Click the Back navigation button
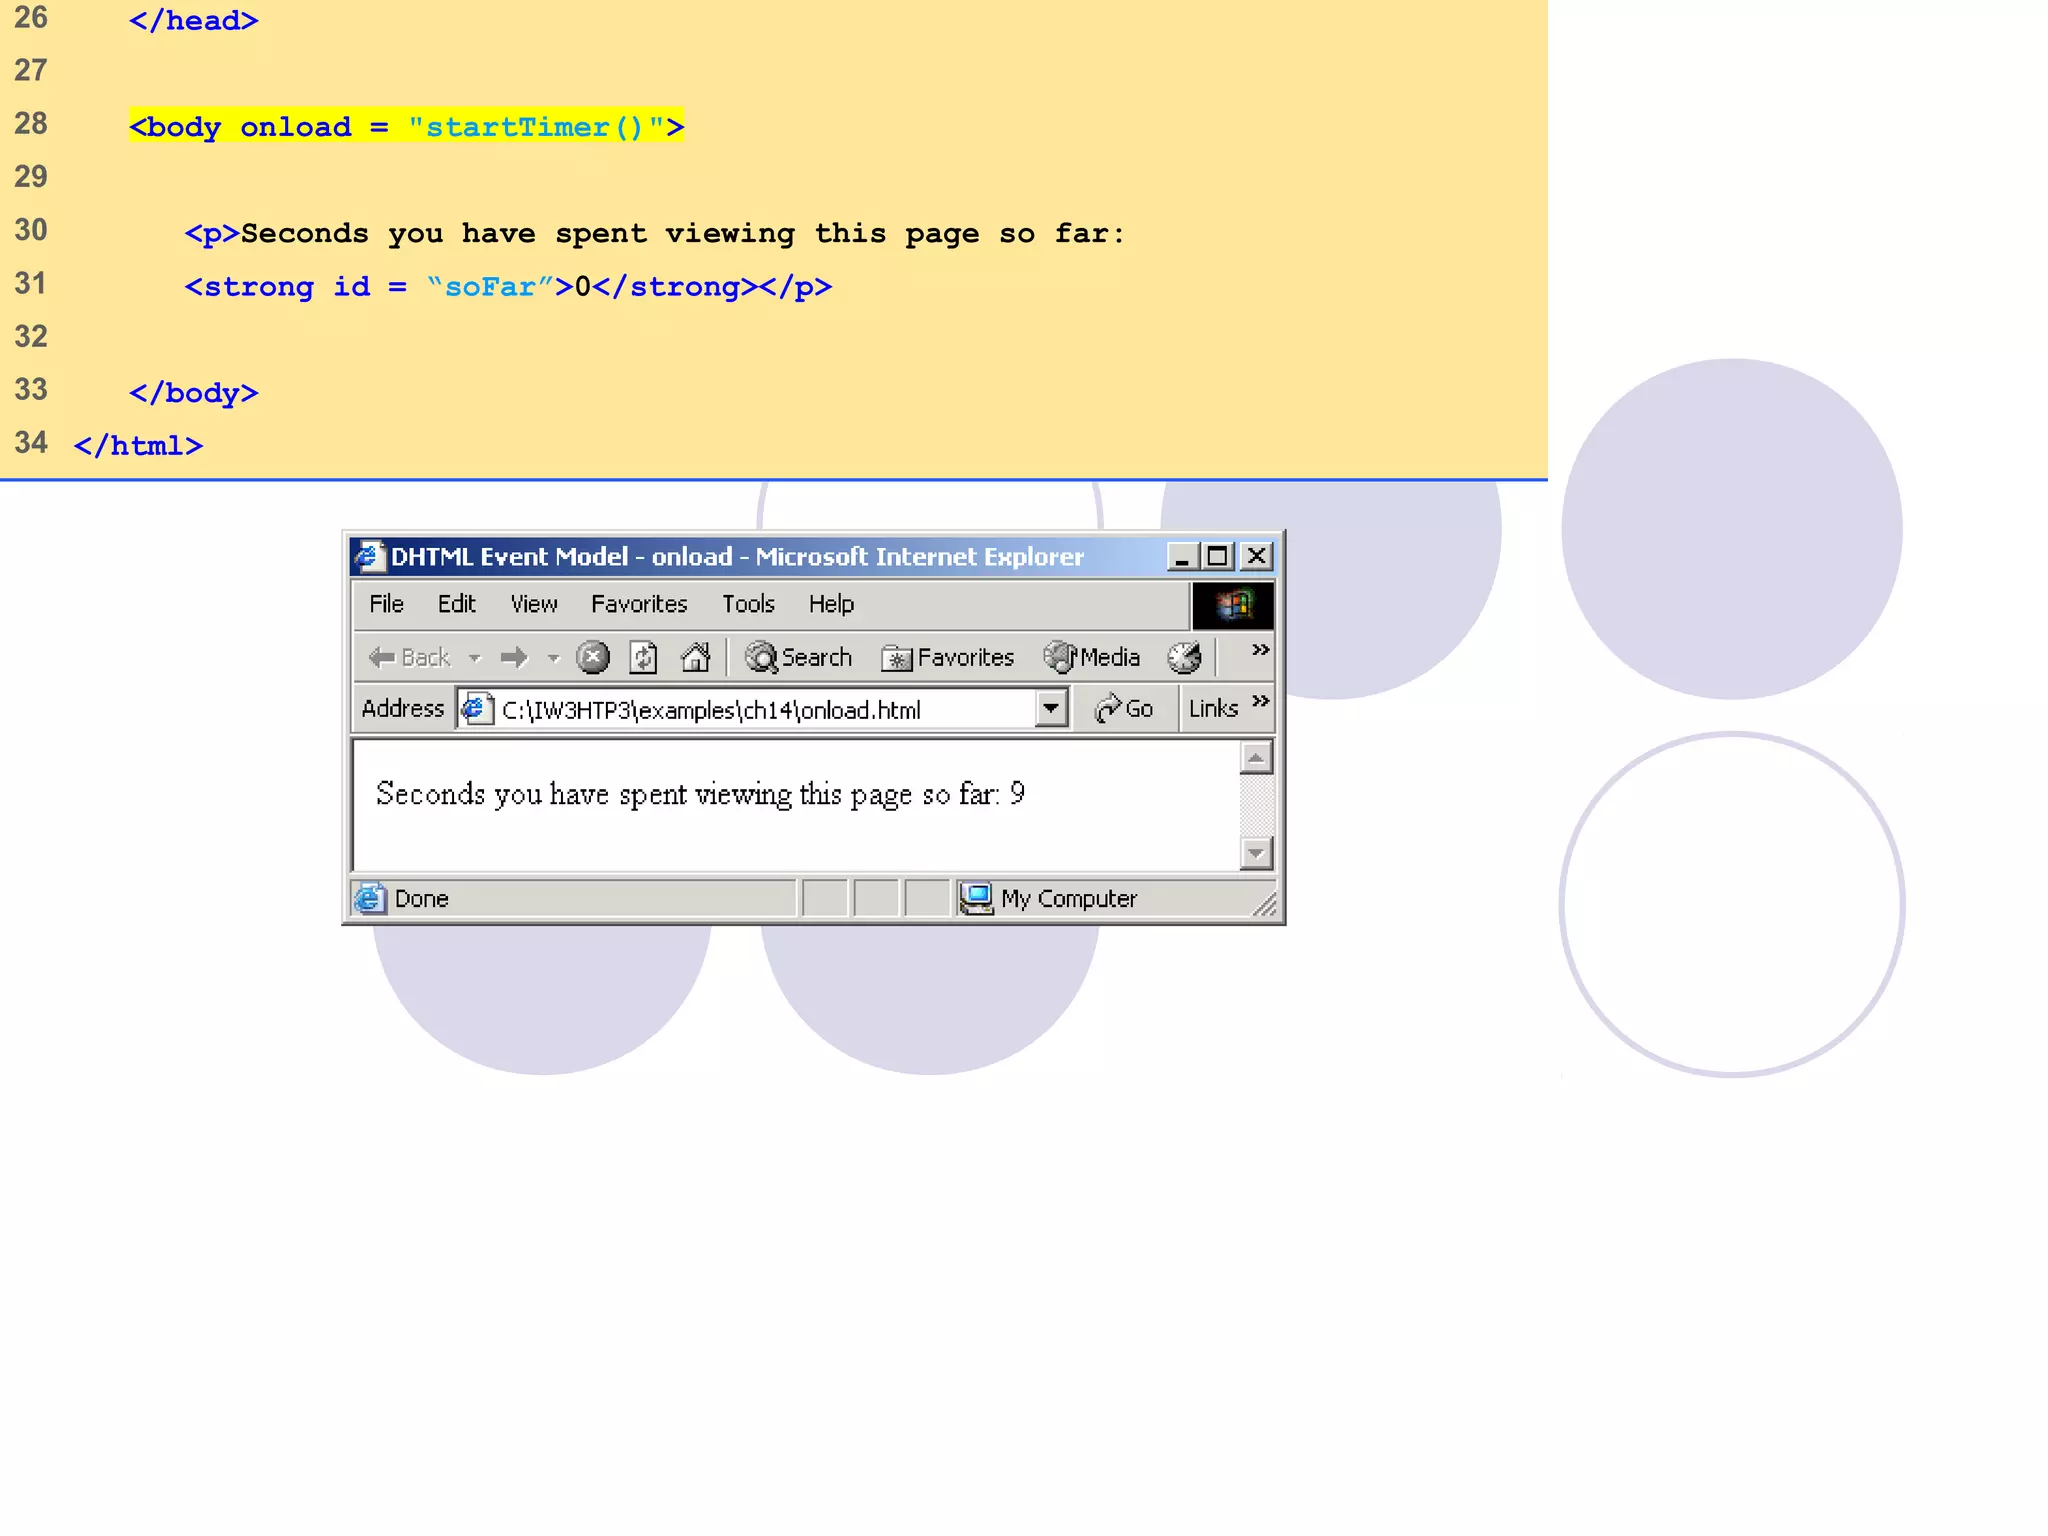Image resolution: width=2048 pixels, height=1536 pixels. [410, 657]
